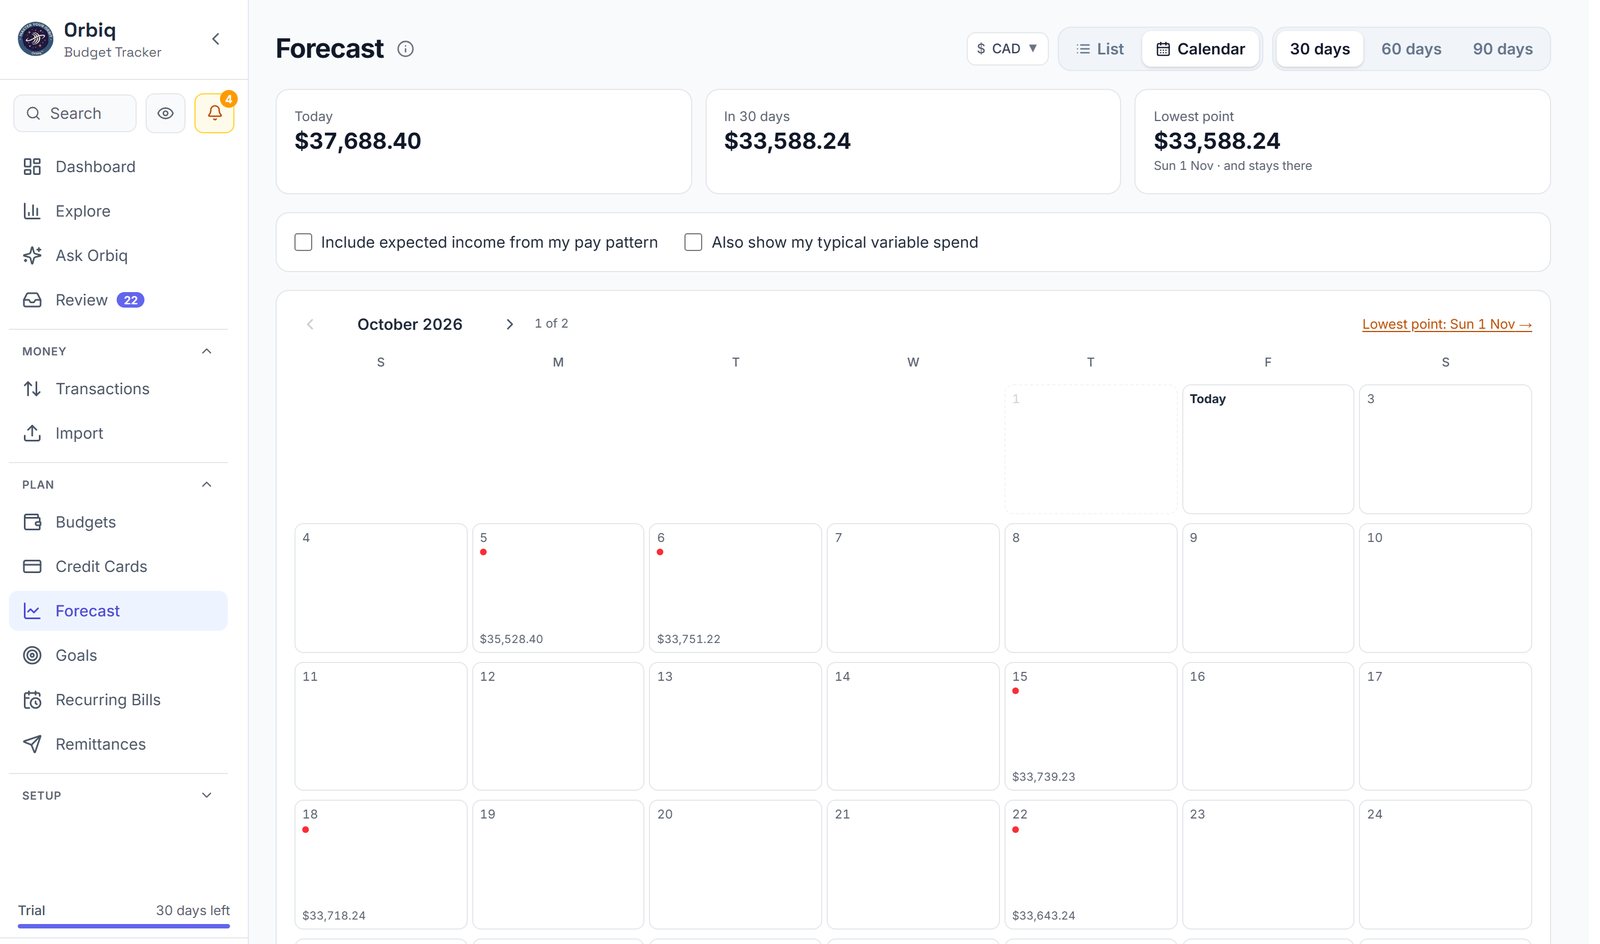Go to next month with right chevron
The image size is (1600, 944).
(x=510, y=324)
